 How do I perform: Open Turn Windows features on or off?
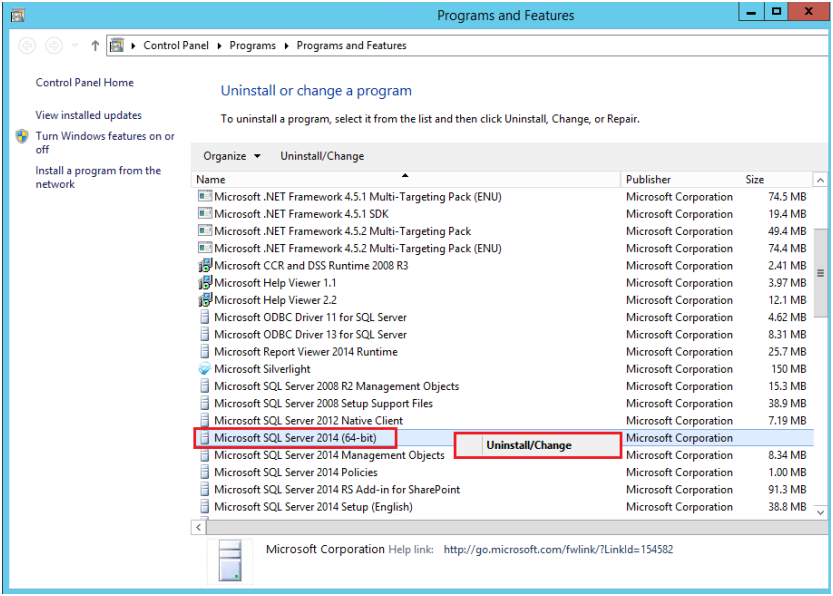[105, 143]
